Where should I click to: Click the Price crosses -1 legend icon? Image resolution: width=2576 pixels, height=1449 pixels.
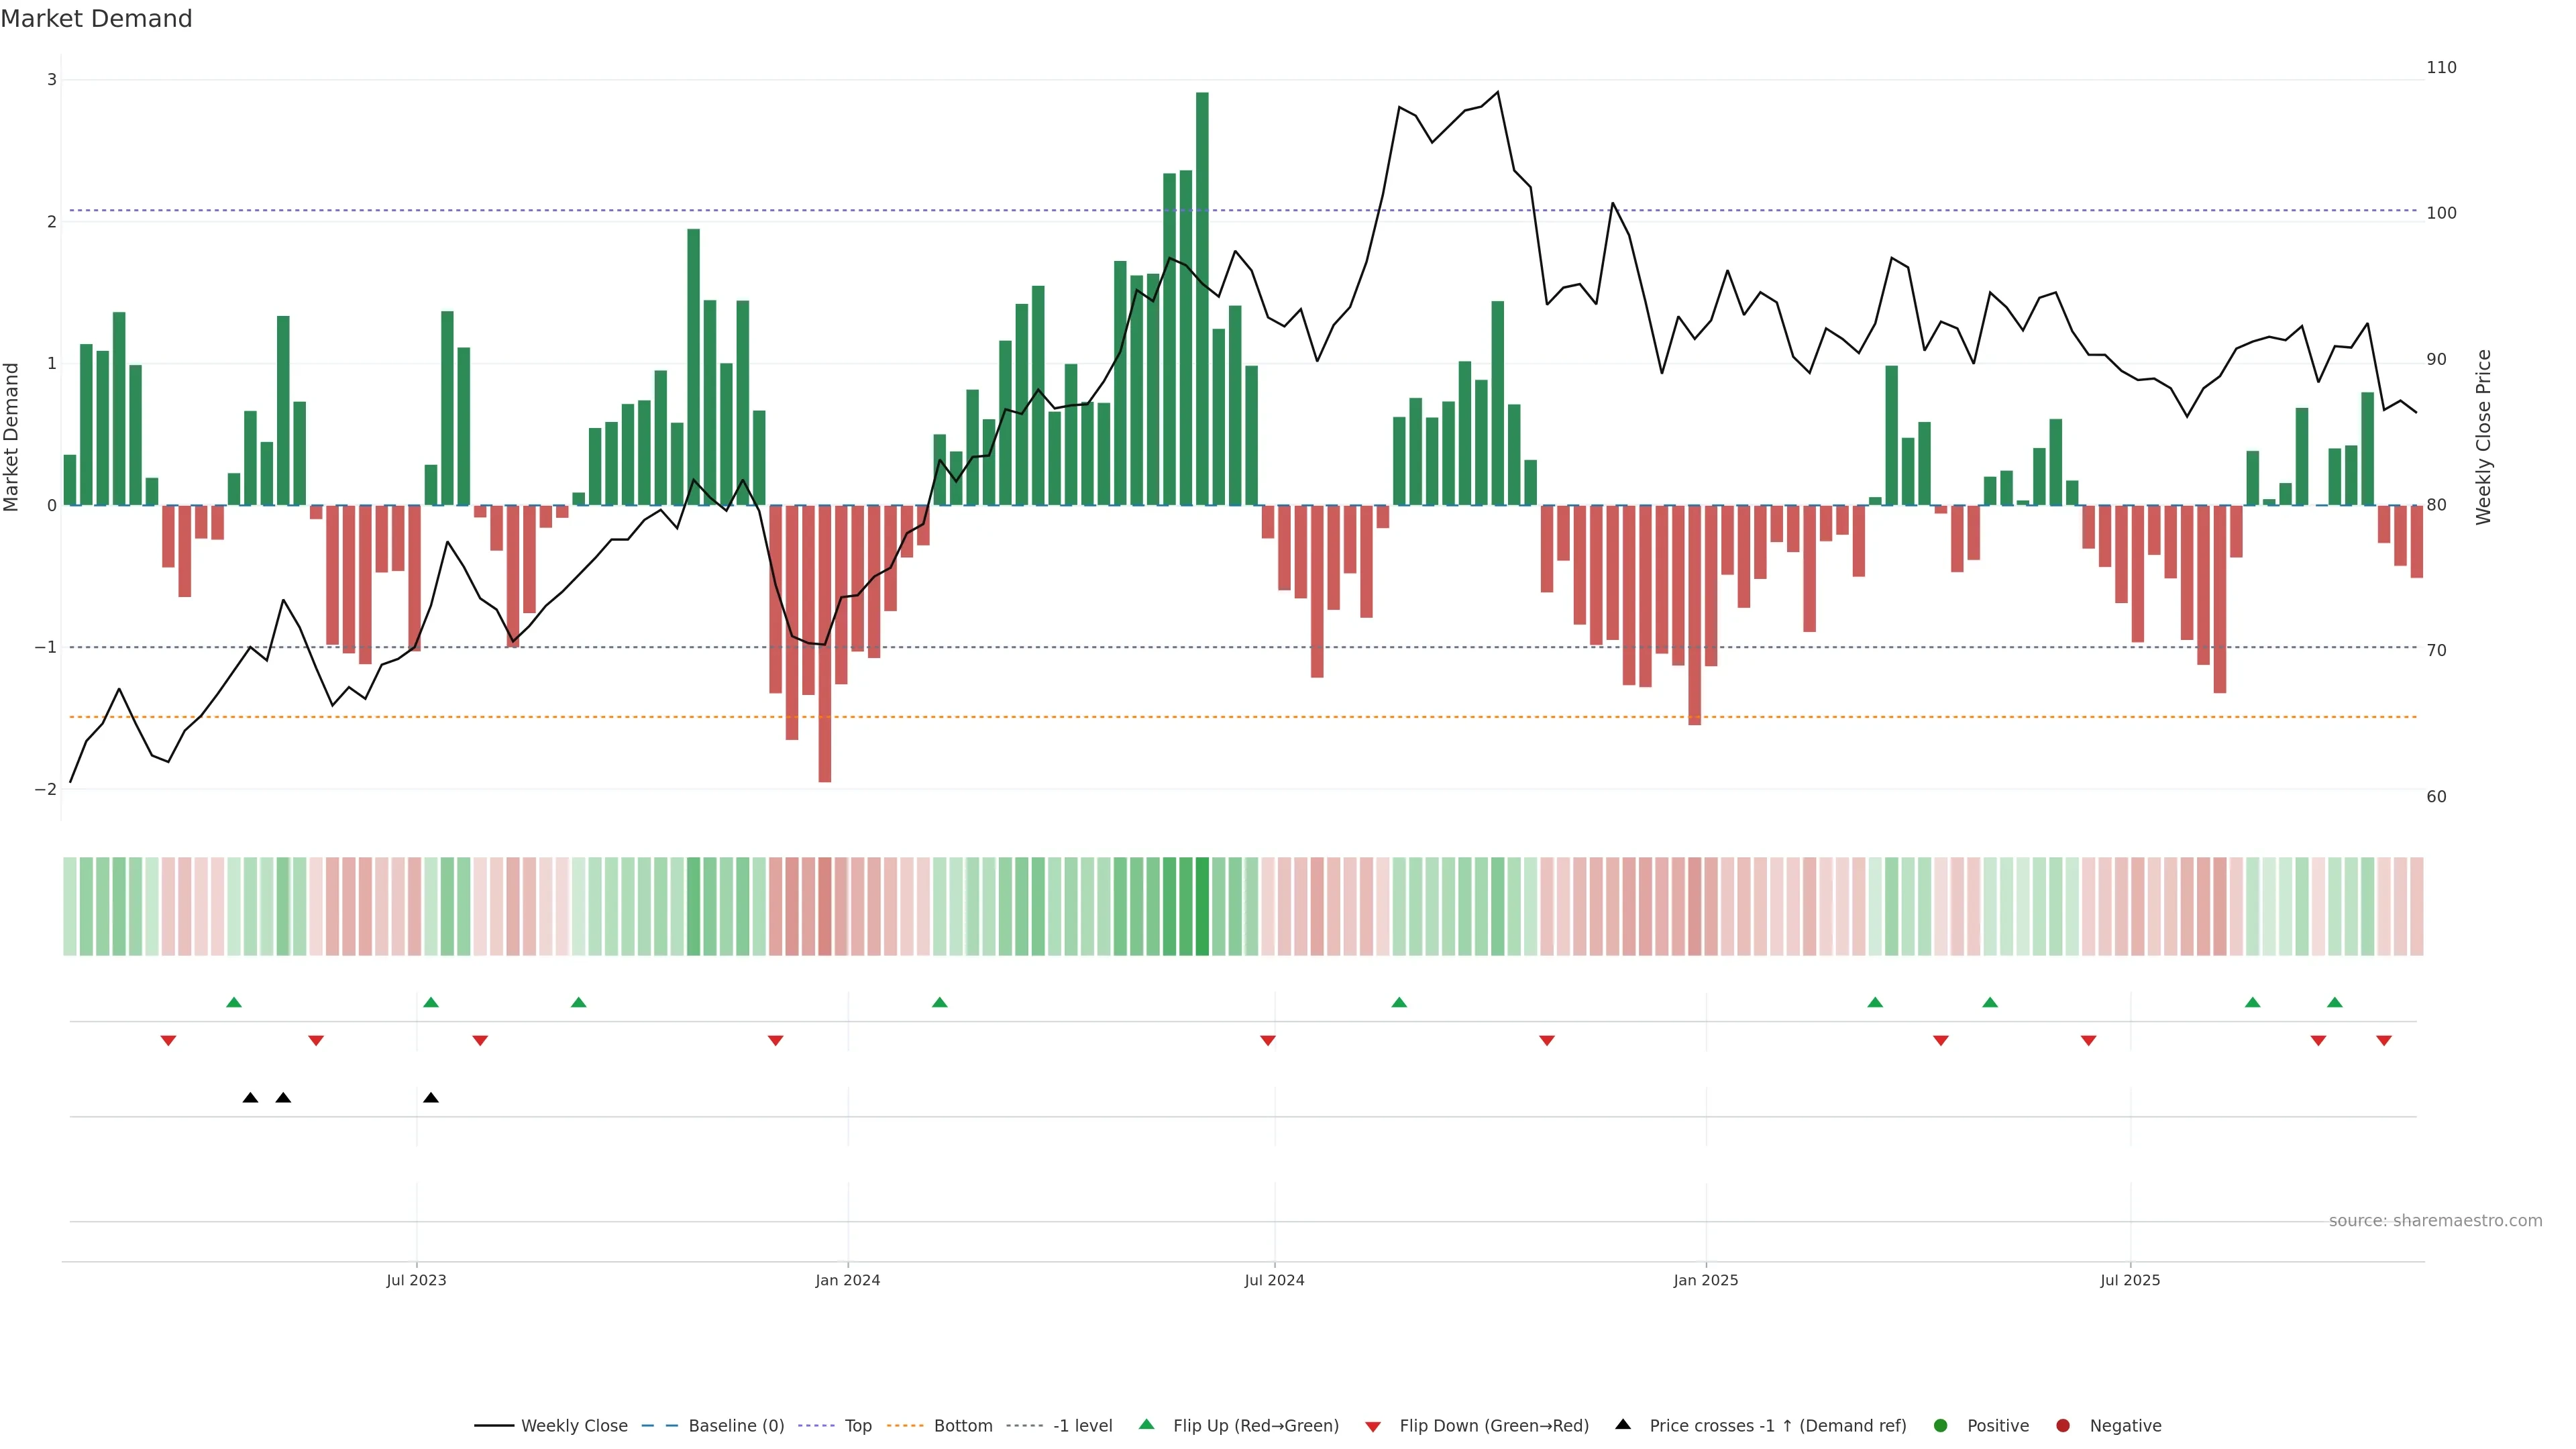coord(1623,1425)
